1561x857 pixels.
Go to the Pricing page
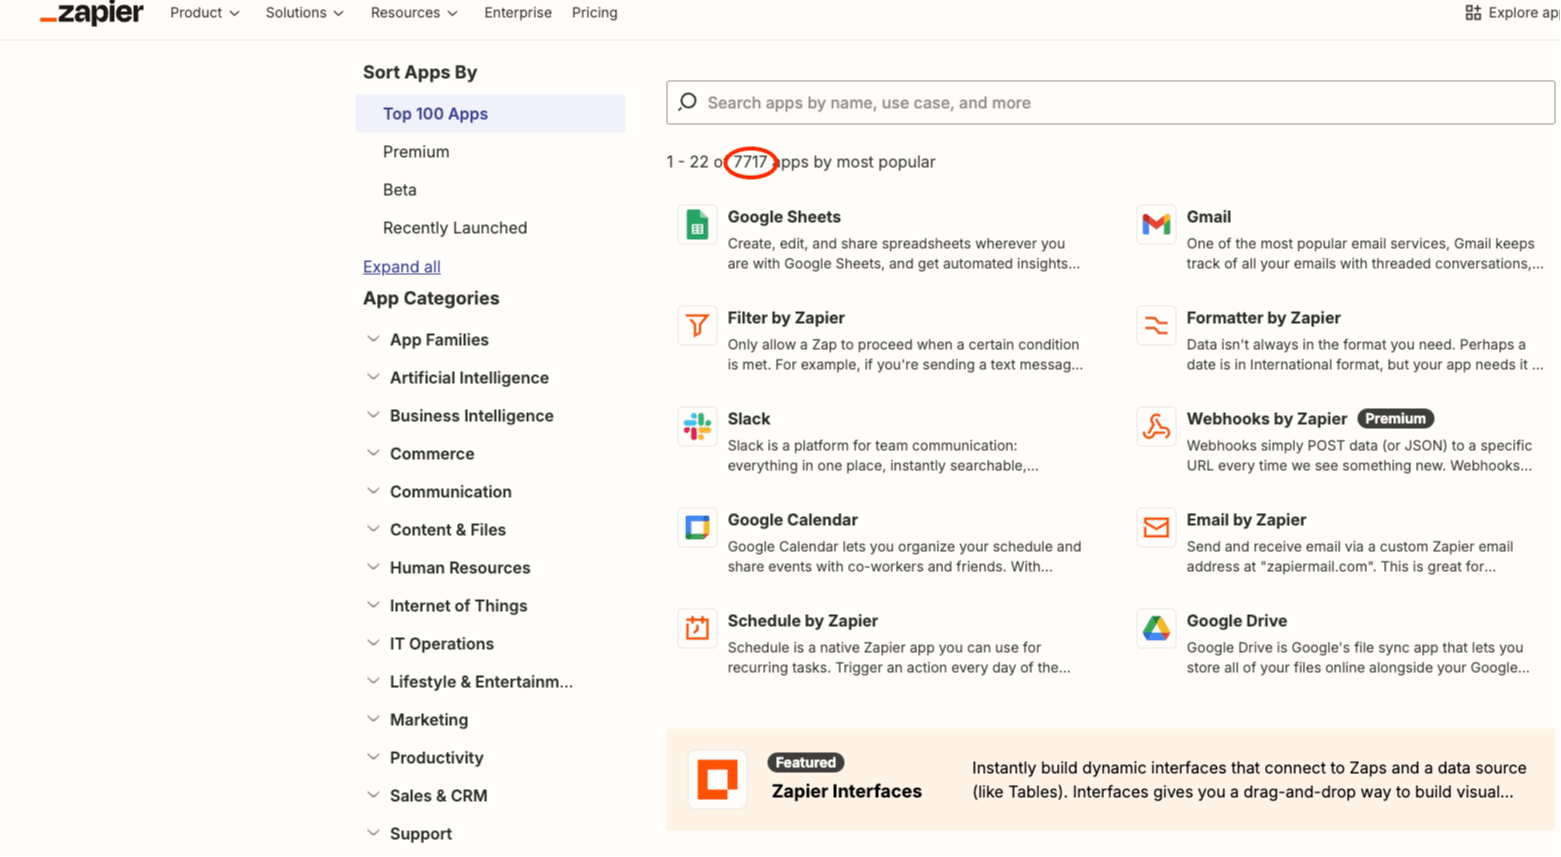[595, 13]
